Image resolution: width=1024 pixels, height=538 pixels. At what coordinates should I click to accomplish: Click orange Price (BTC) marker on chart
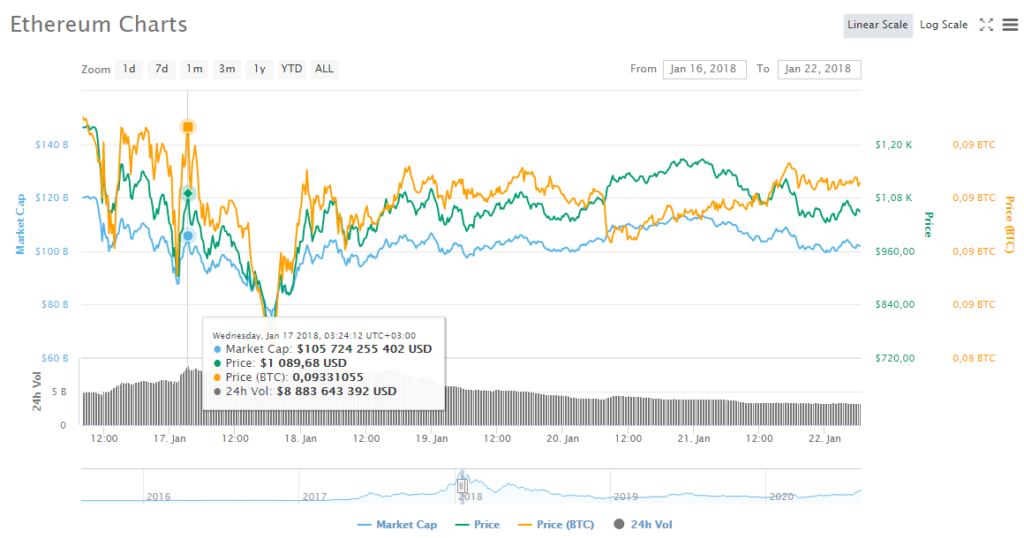(188, 127)
